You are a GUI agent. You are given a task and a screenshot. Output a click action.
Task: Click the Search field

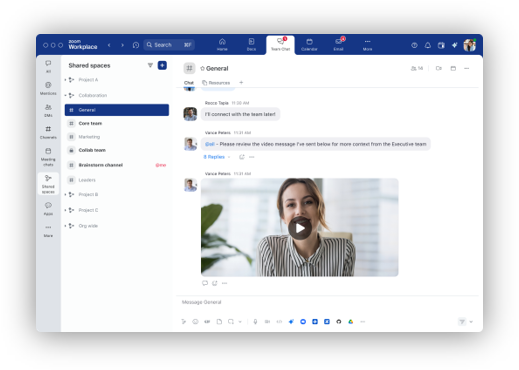(x=169, y=45)
